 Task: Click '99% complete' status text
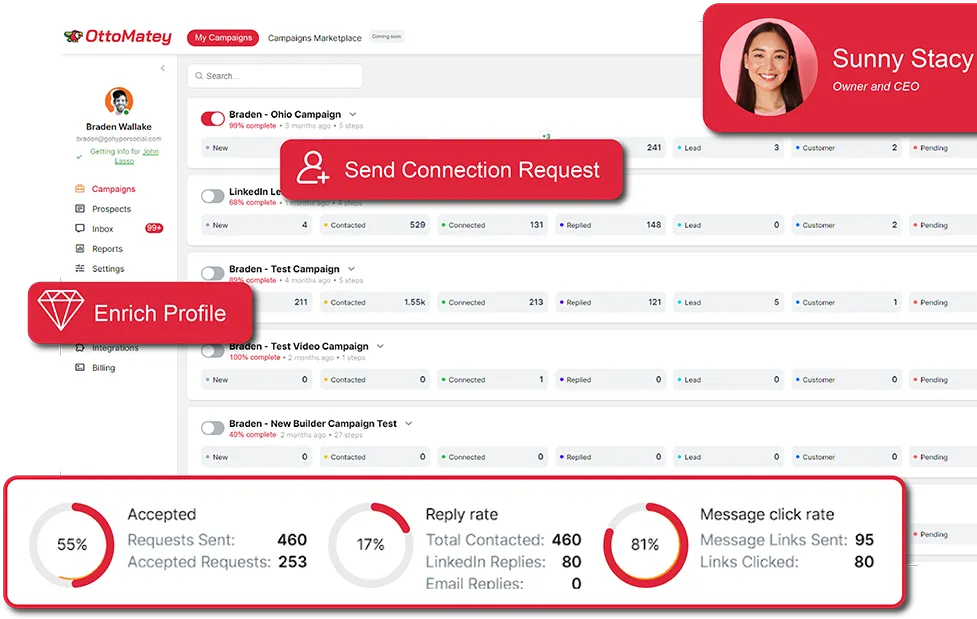(x=252, y=126)
